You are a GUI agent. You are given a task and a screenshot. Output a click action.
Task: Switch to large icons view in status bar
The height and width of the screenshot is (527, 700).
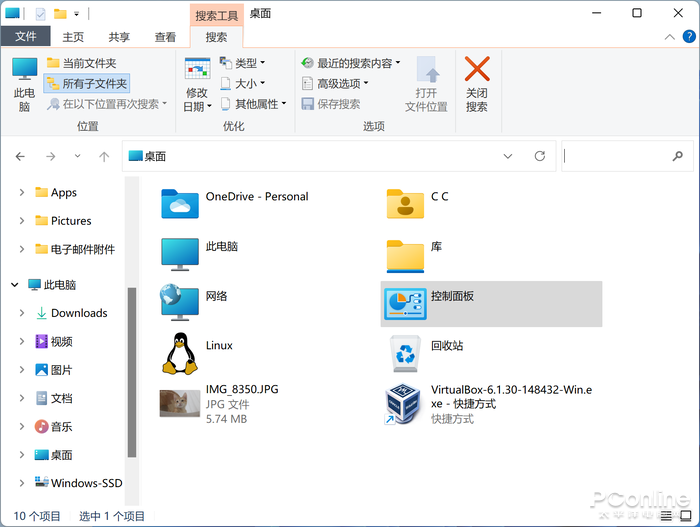coord(685,516)
